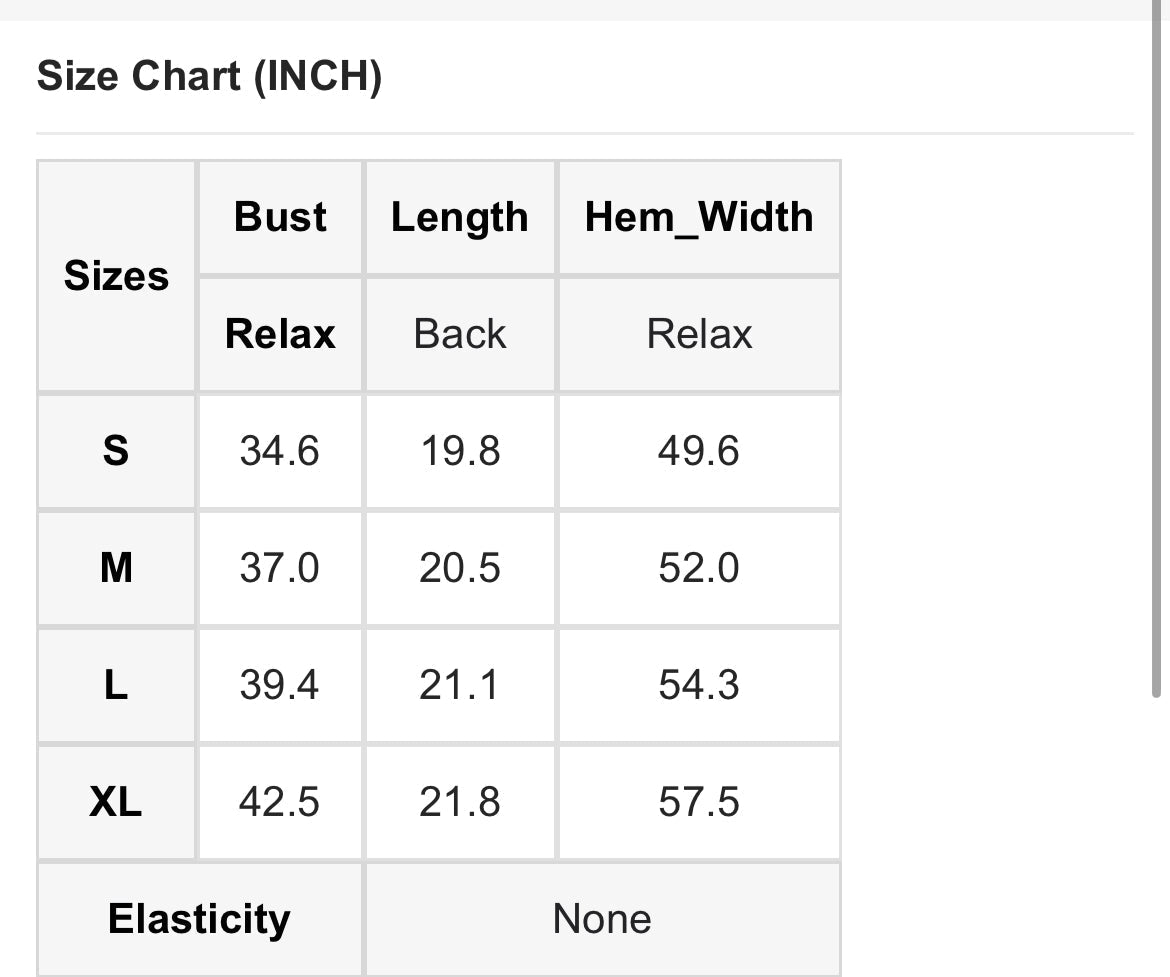Viewport: 1170px width, 977px height.
Task: Click the XL size row label
Action: click(x=116, y=802)
